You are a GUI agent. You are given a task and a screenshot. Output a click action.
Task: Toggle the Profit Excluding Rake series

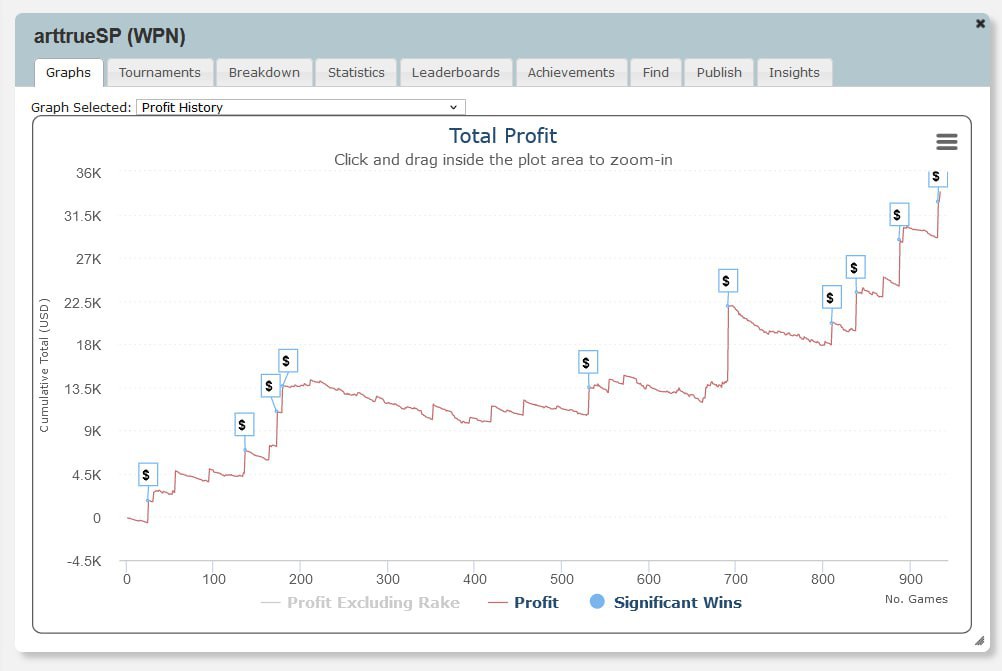(360, 602)
